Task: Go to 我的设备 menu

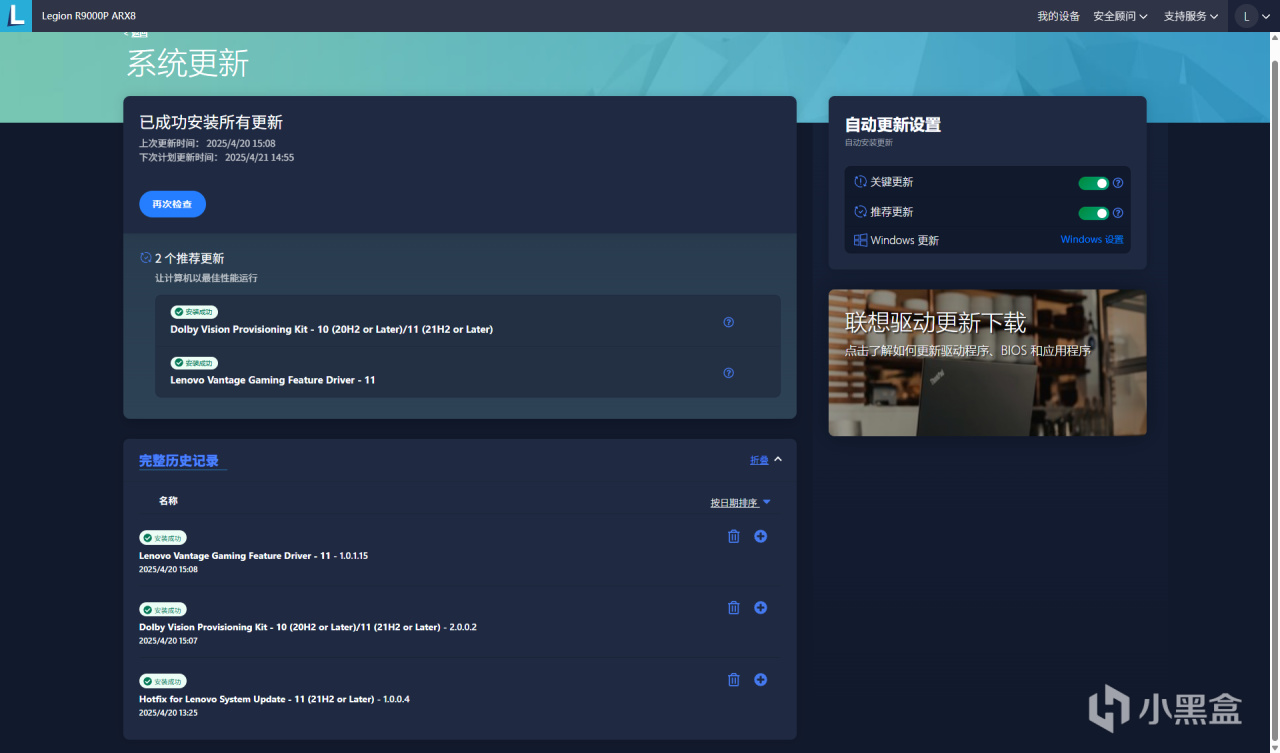Action: [1058, 16]
